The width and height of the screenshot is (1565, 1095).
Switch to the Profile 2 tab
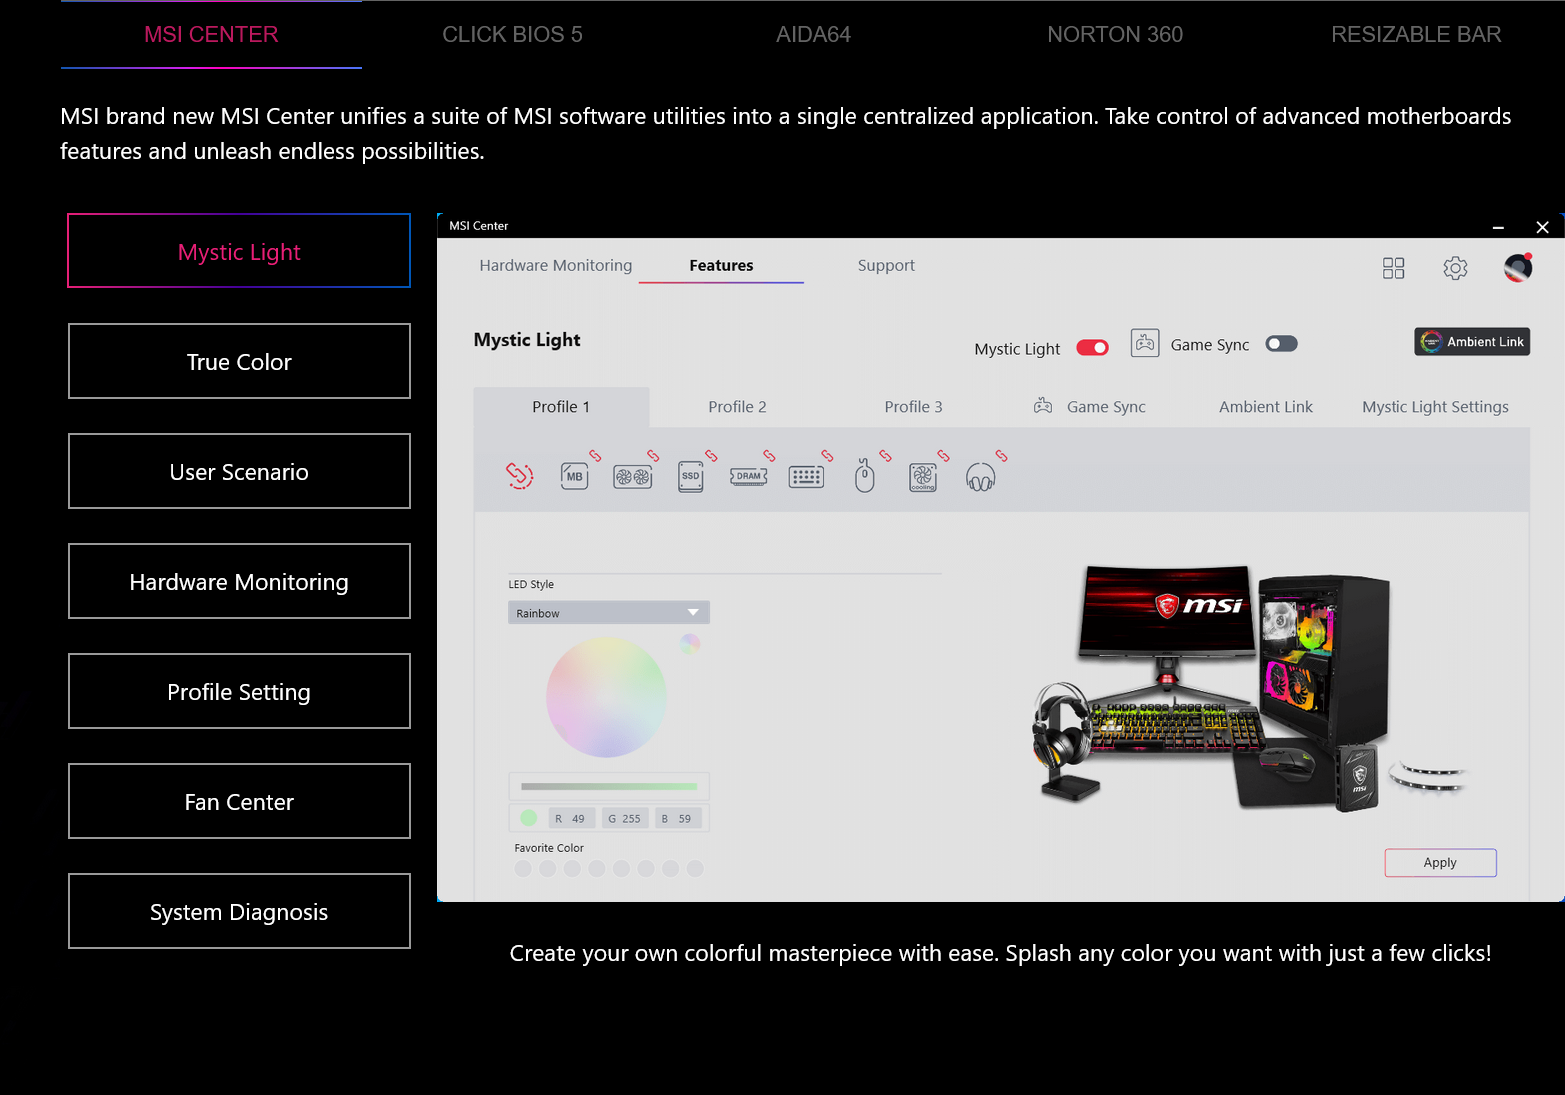point(737,407)
